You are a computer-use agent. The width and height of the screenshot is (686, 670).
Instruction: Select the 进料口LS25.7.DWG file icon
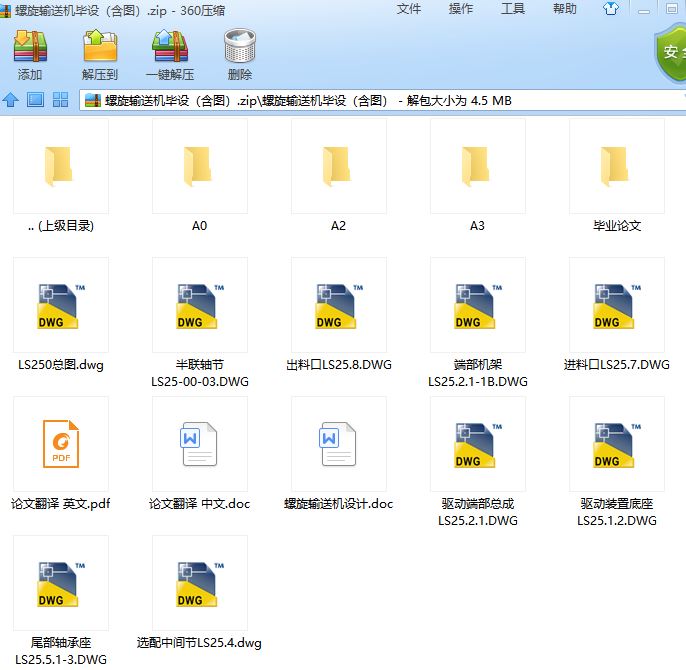617,305
